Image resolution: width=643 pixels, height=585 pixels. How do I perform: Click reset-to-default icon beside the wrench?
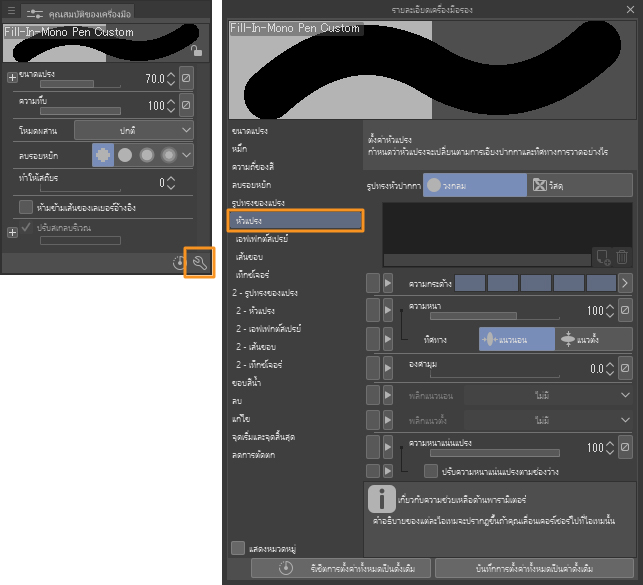coord(178,263)
